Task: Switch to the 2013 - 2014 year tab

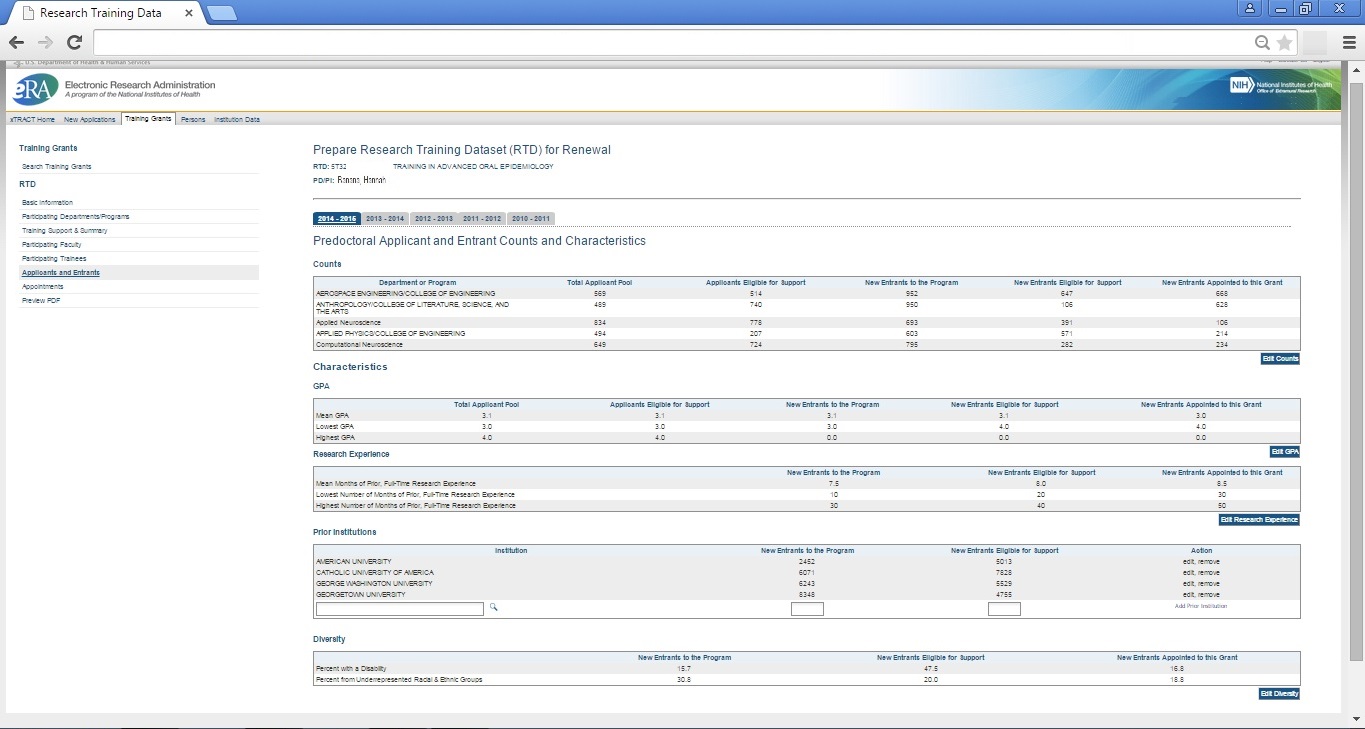Action: pyautogui.click(x=385, y=219)
